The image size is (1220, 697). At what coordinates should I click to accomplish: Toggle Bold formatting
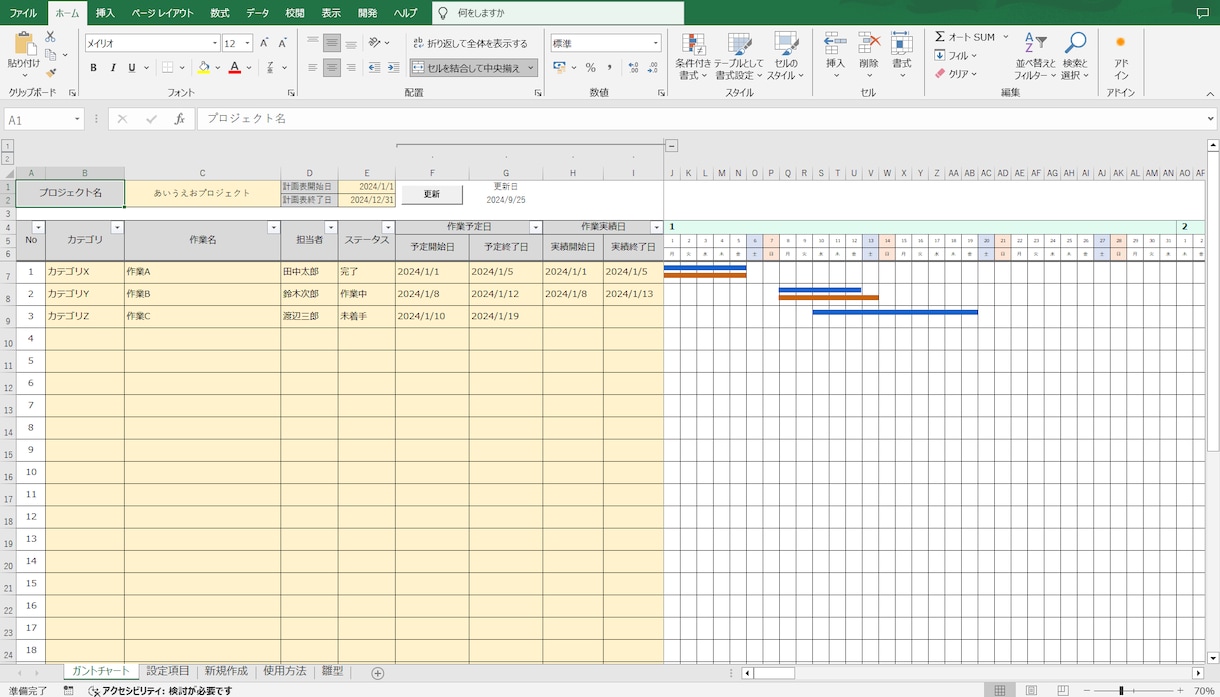coord(94,68)
